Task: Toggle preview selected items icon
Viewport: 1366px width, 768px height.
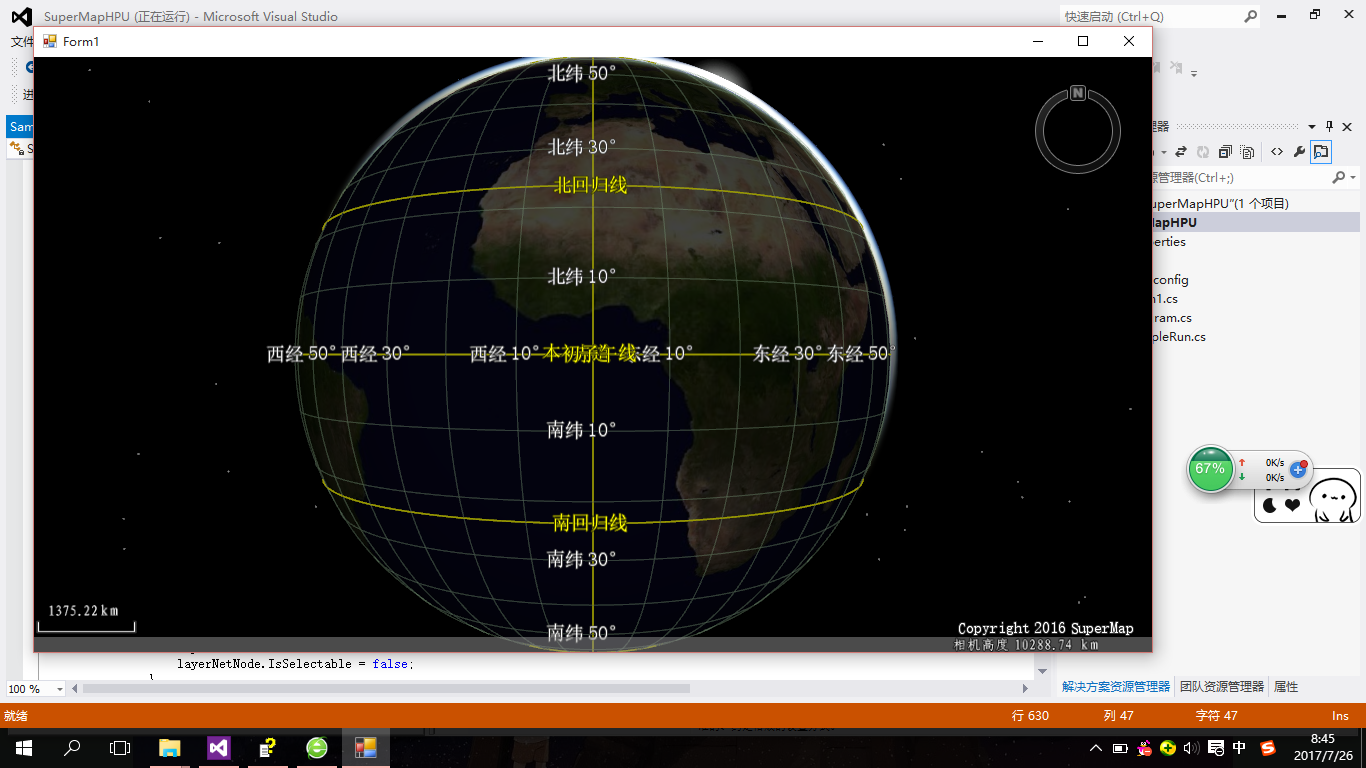Action: click(x=1321, y=152)
